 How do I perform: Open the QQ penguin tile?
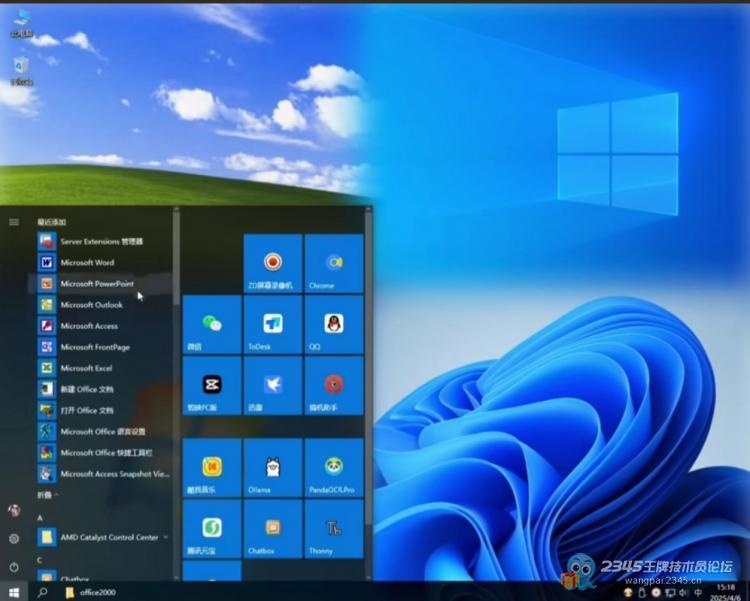point(334,324)
